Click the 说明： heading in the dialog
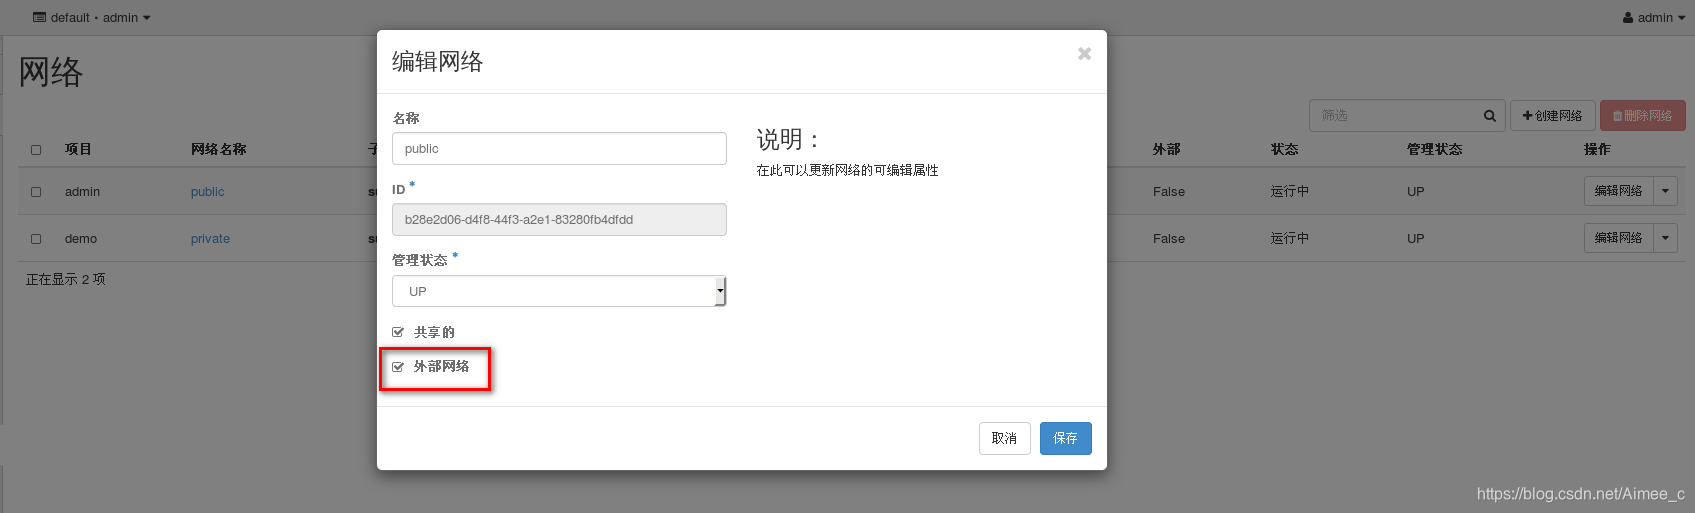 pyautogui.click(x=789, y=139)
